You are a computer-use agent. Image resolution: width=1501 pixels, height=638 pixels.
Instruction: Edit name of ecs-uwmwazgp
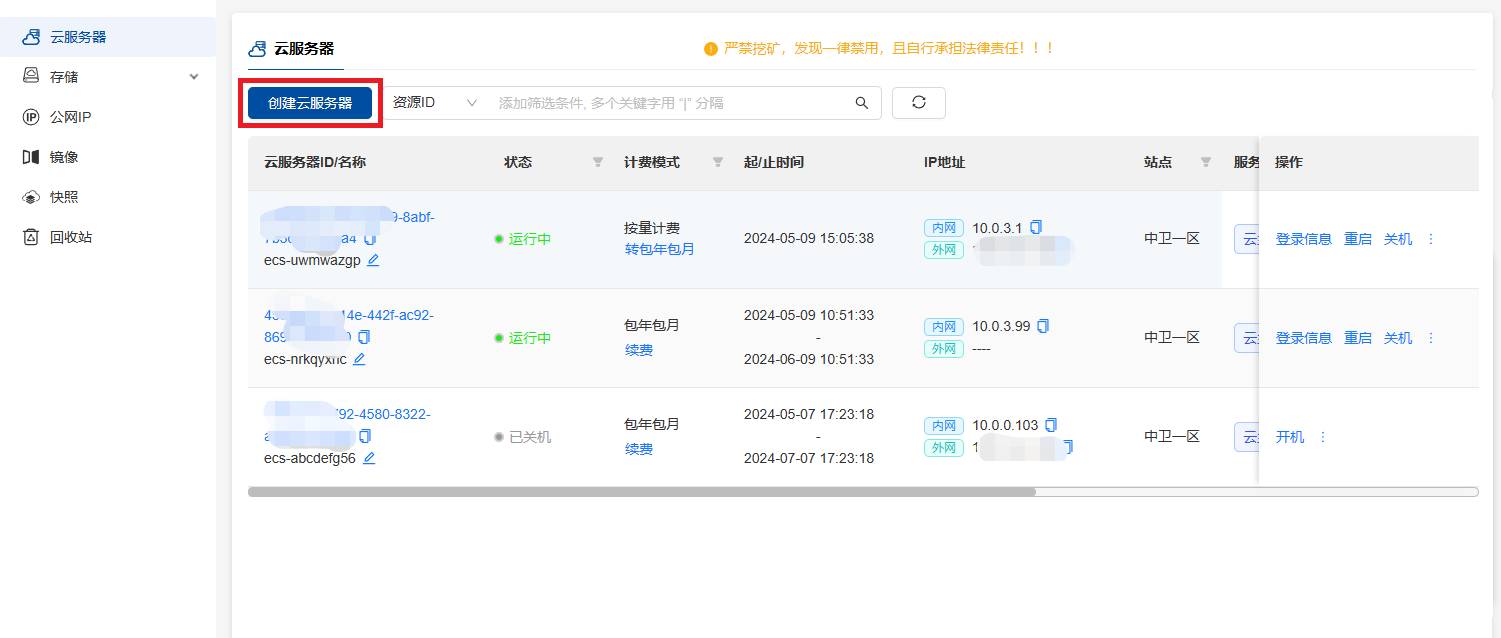373,260
